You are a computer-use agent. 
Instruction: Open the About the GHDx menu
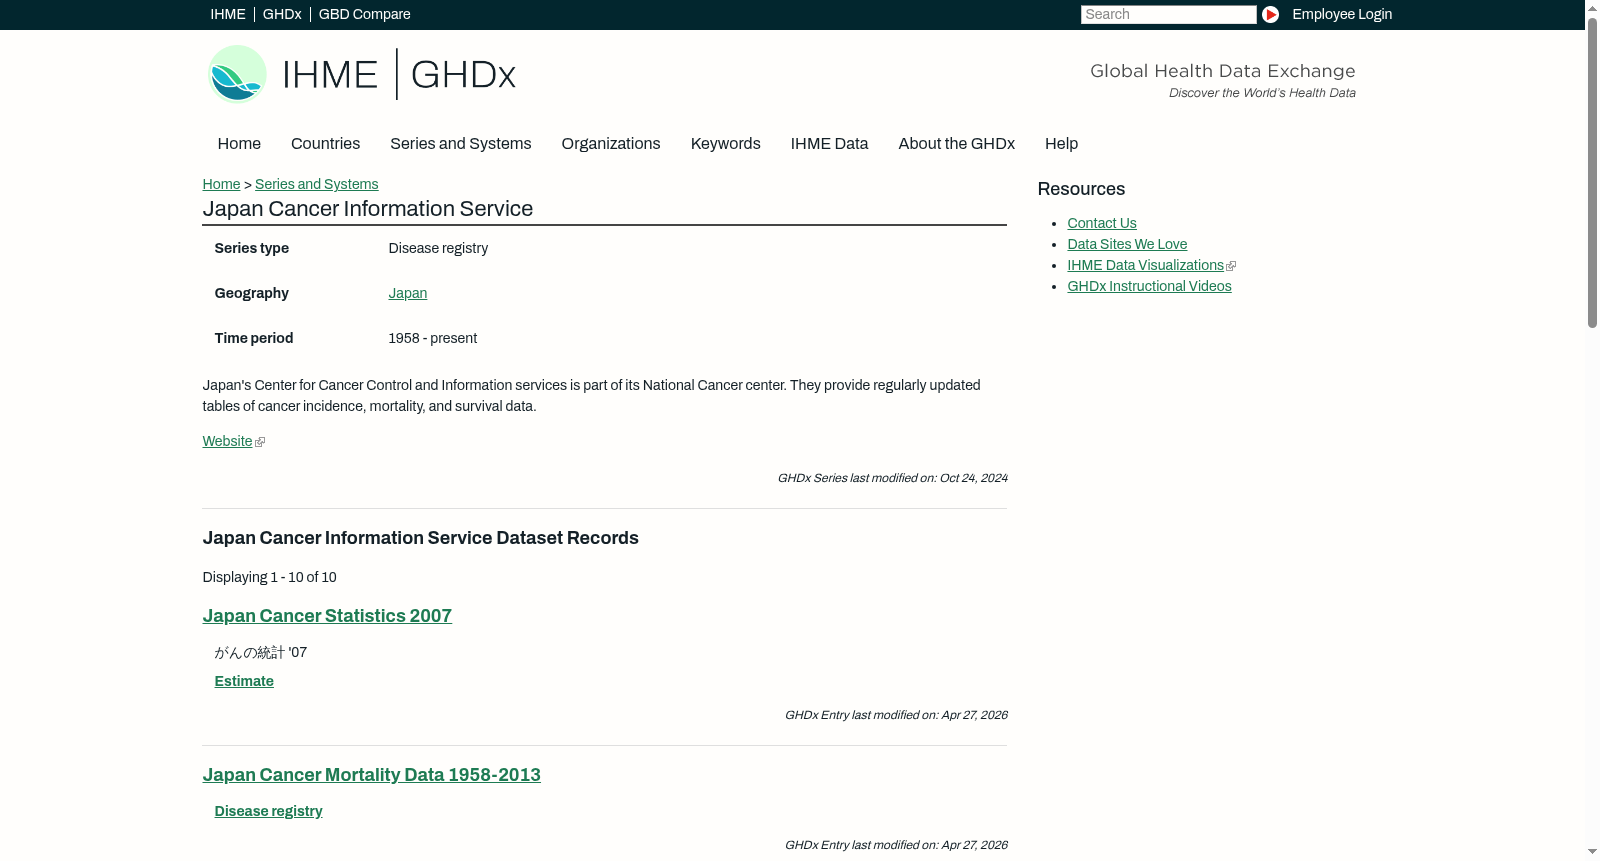pyautogui.click(x=957, y=144)
